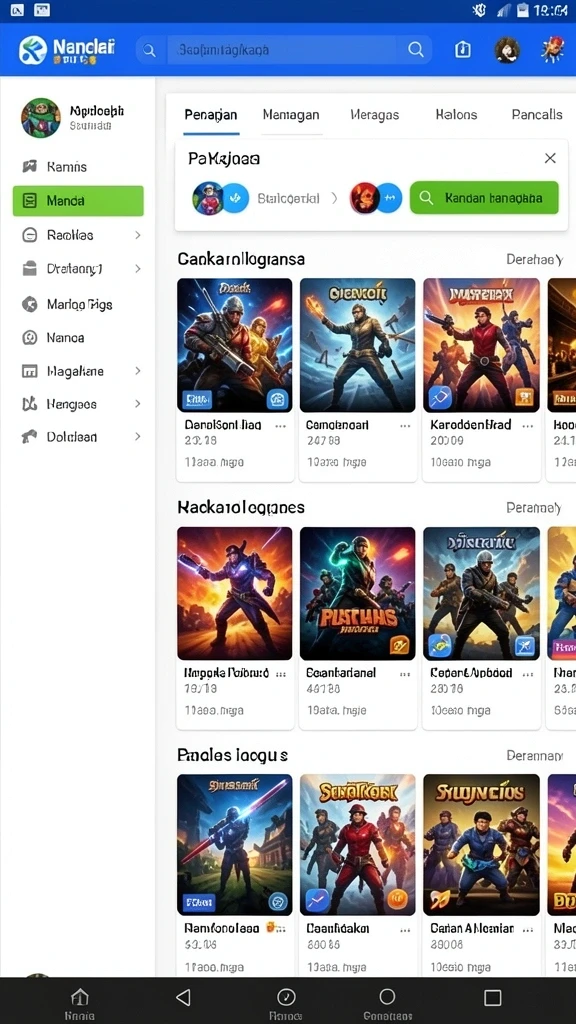576x1024 pixels.
Task: Select the highlighted Manda sidebar item
Action: tap(78, 200)
